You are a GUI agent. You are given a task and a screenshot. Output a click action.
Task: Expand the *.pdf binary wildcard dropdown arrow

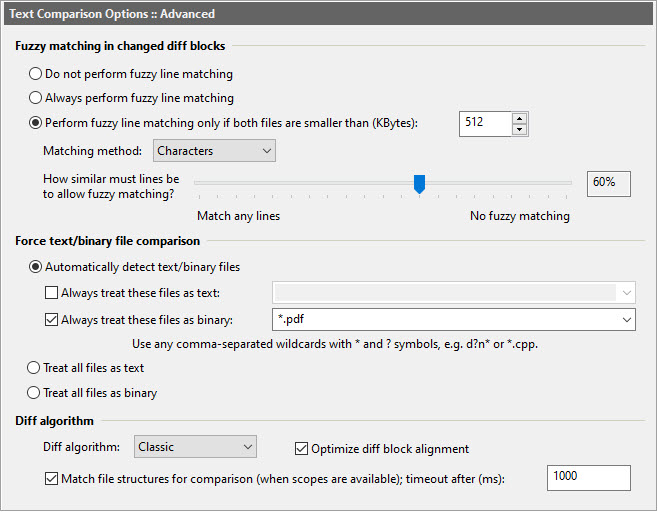click(x=627, y=320)
